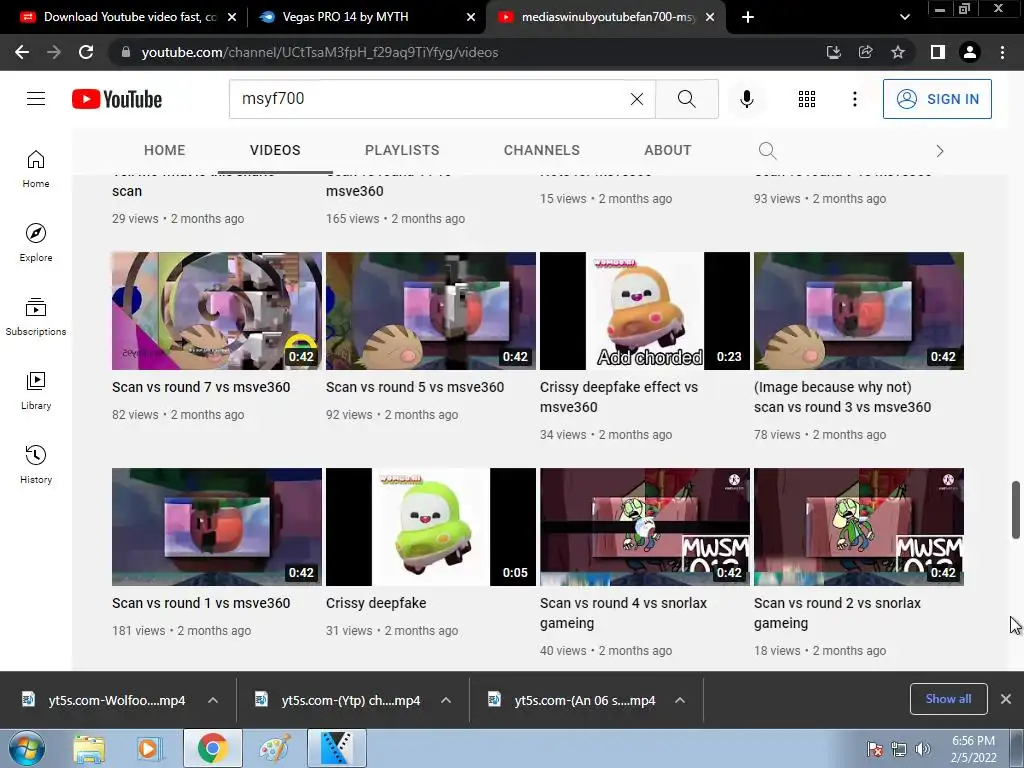Open Paint from the taskbar

tap(274, 748)
